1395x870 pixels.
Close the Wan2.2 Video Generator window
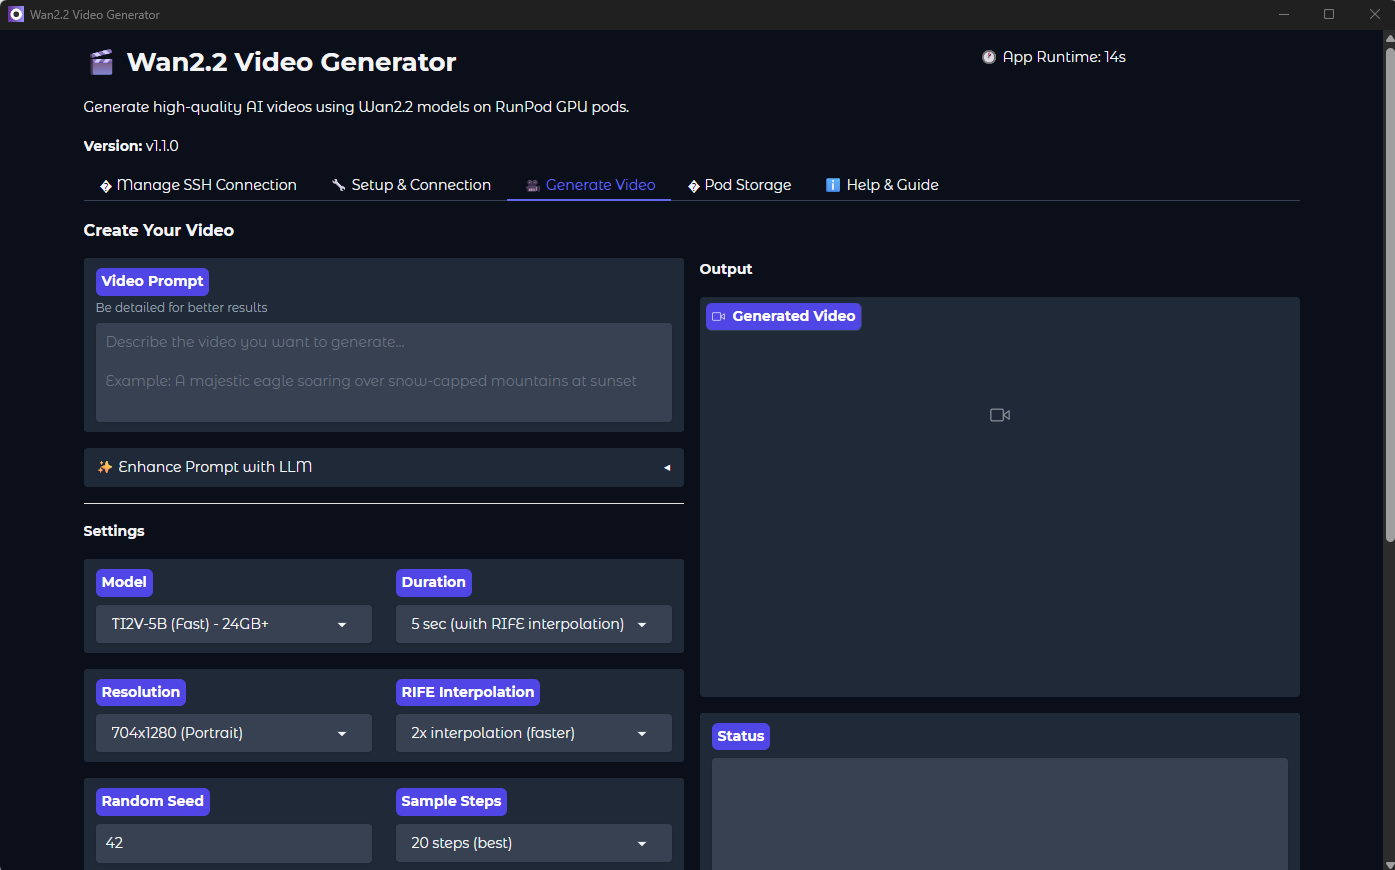(1374, 14)
